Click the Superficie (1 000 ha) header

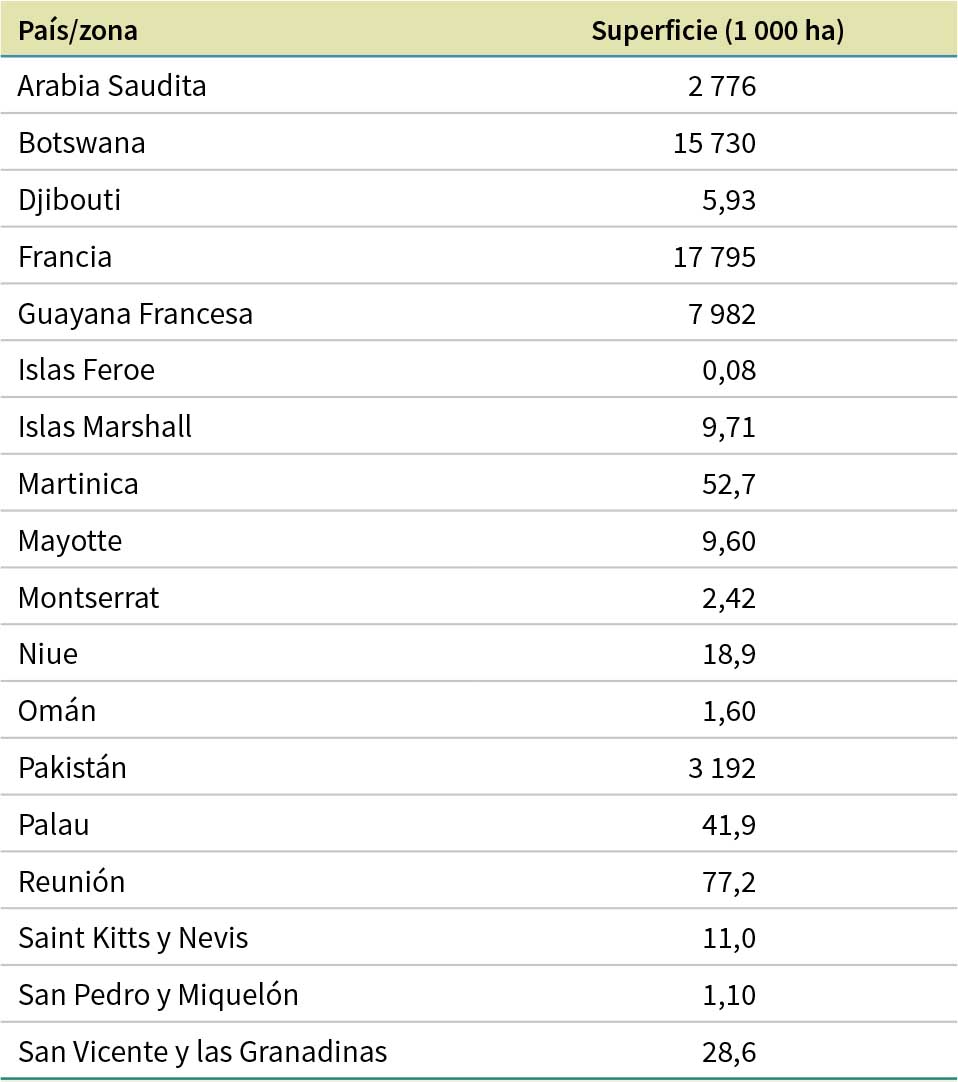click(717, 30)
